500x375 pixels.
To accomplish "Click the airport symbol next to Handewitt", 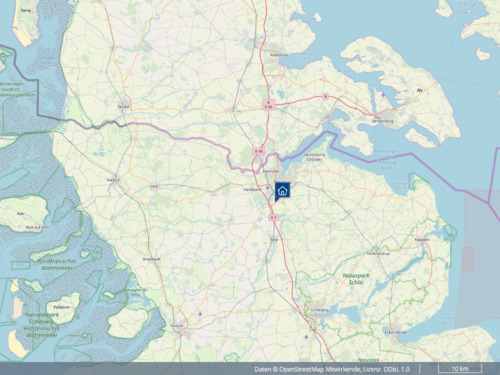I will tap(268, 188).
